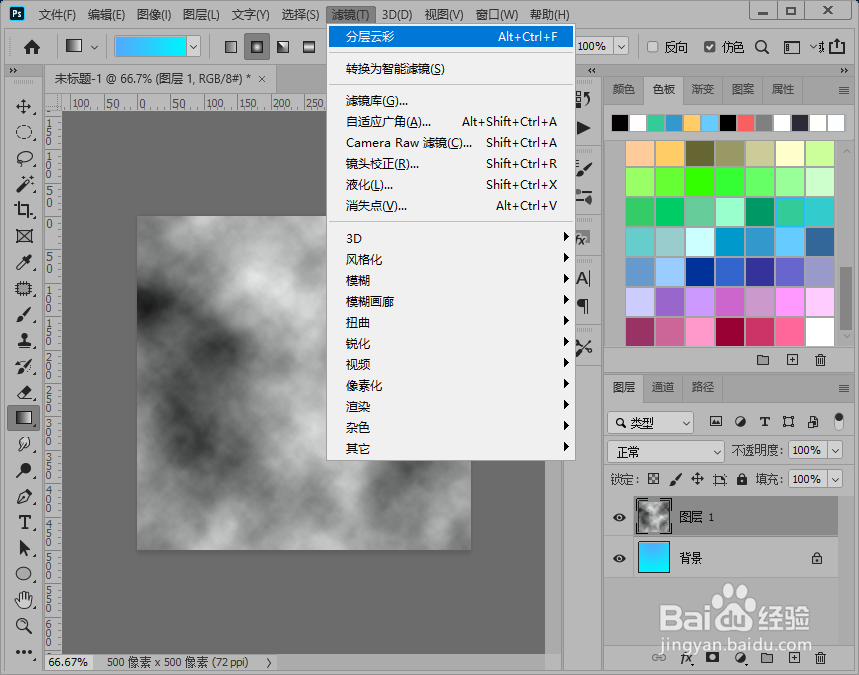Select the Eraser tool
The image size is (859, 675).
[22, 392]
